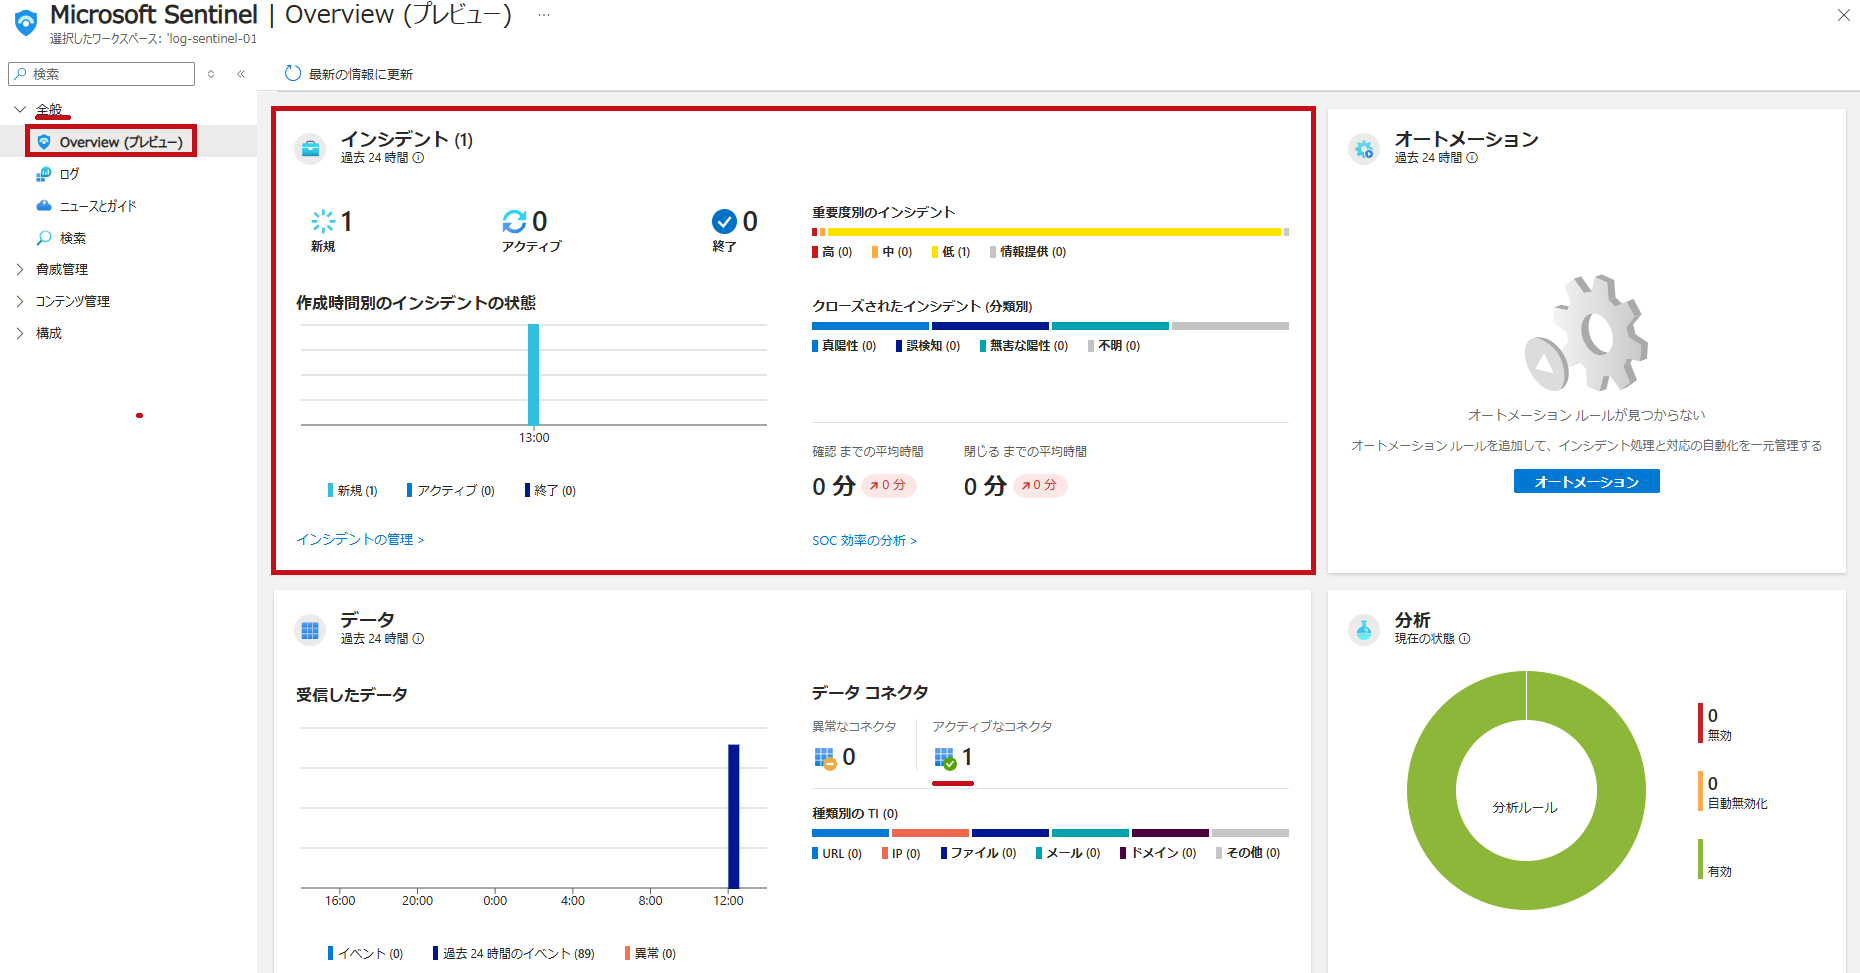Collapse the 全般 section chevron
1860x973 pixels.
20,109
